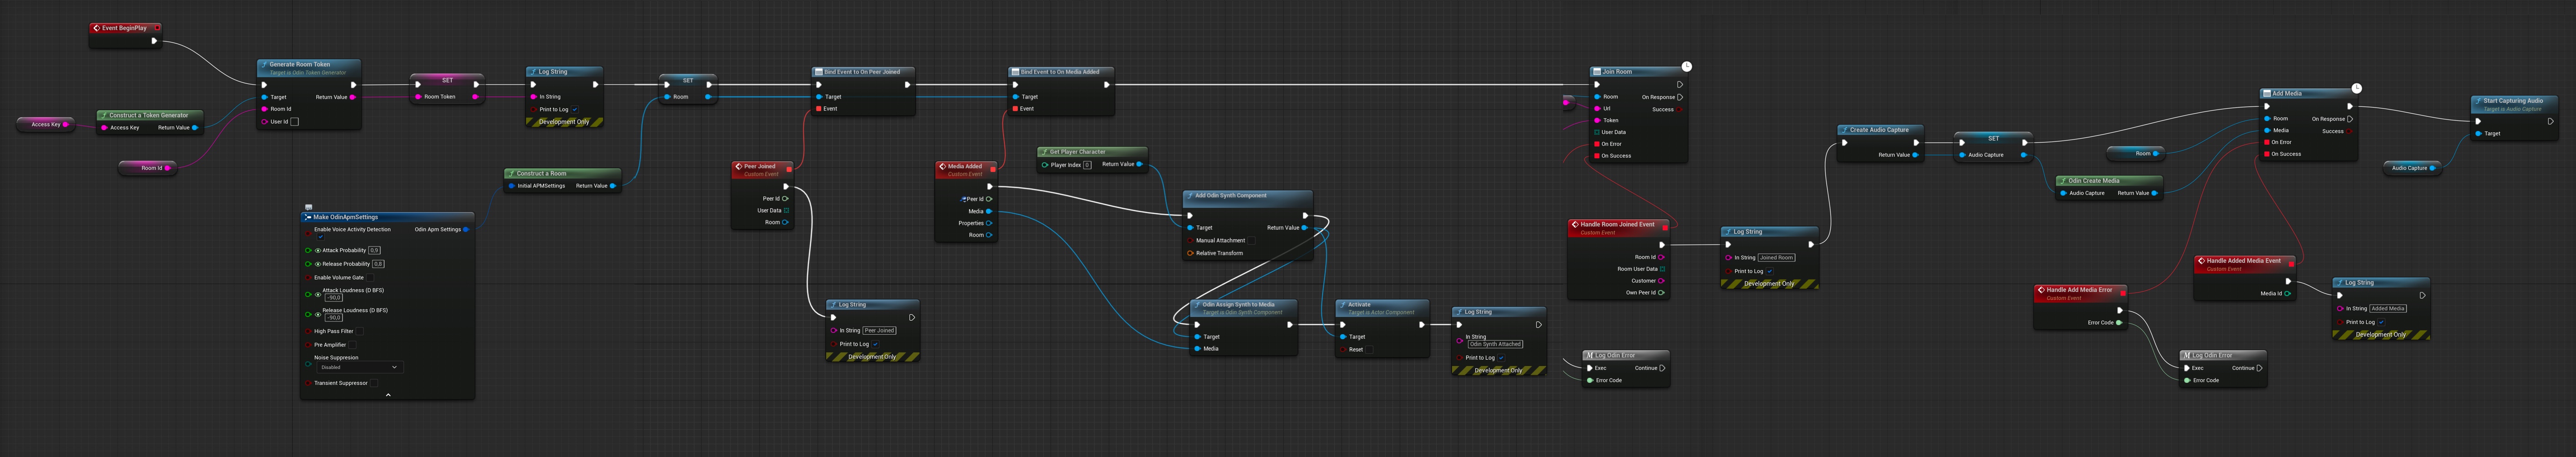The image size is (2576, 457).
Task: Click the Start Capturing Audio node title
Action: click(2513, 101)
